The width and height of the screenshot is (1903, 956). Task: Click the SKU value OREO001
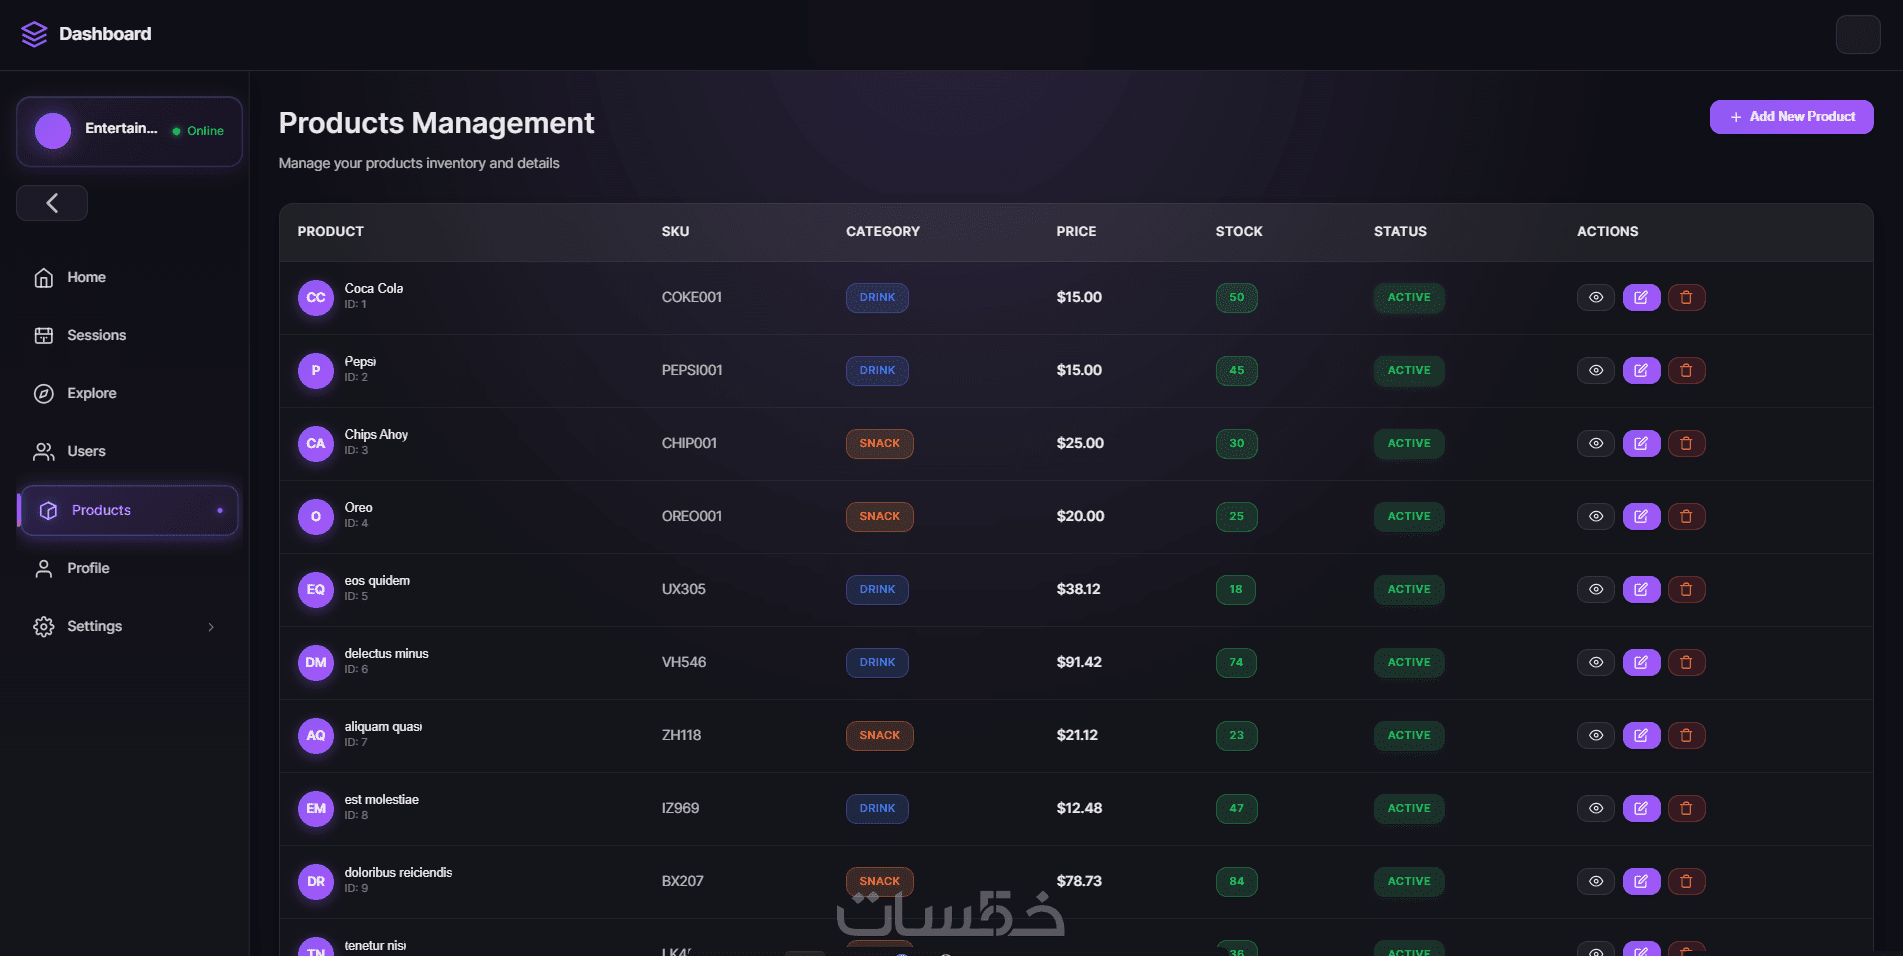tap(692, 516)
